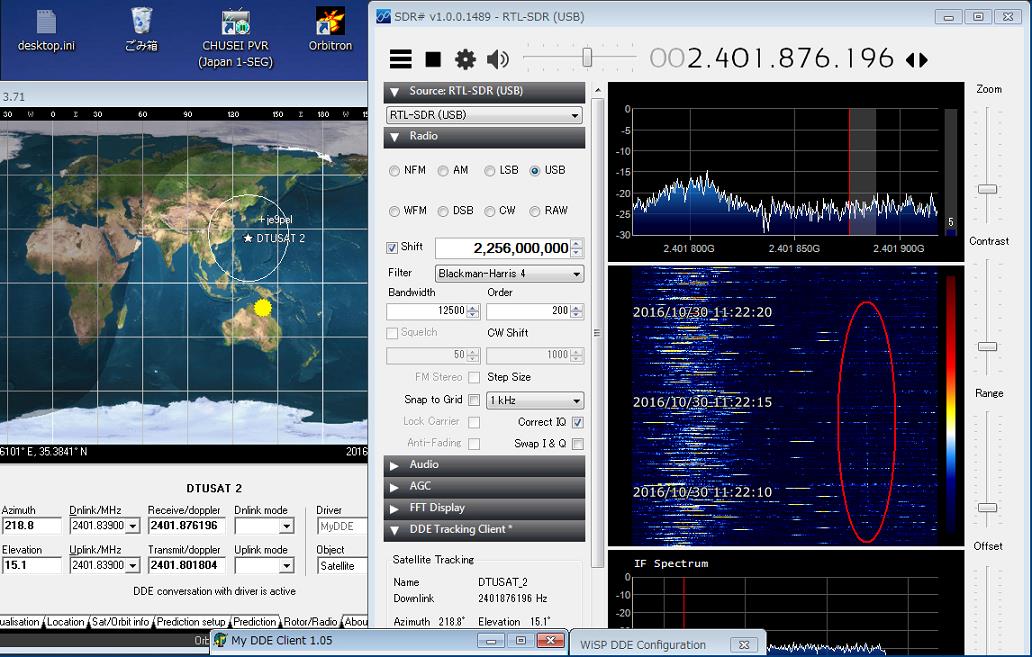Adjust the Range slider handle
1032x657 pixels.
click(x=987, y=508)
